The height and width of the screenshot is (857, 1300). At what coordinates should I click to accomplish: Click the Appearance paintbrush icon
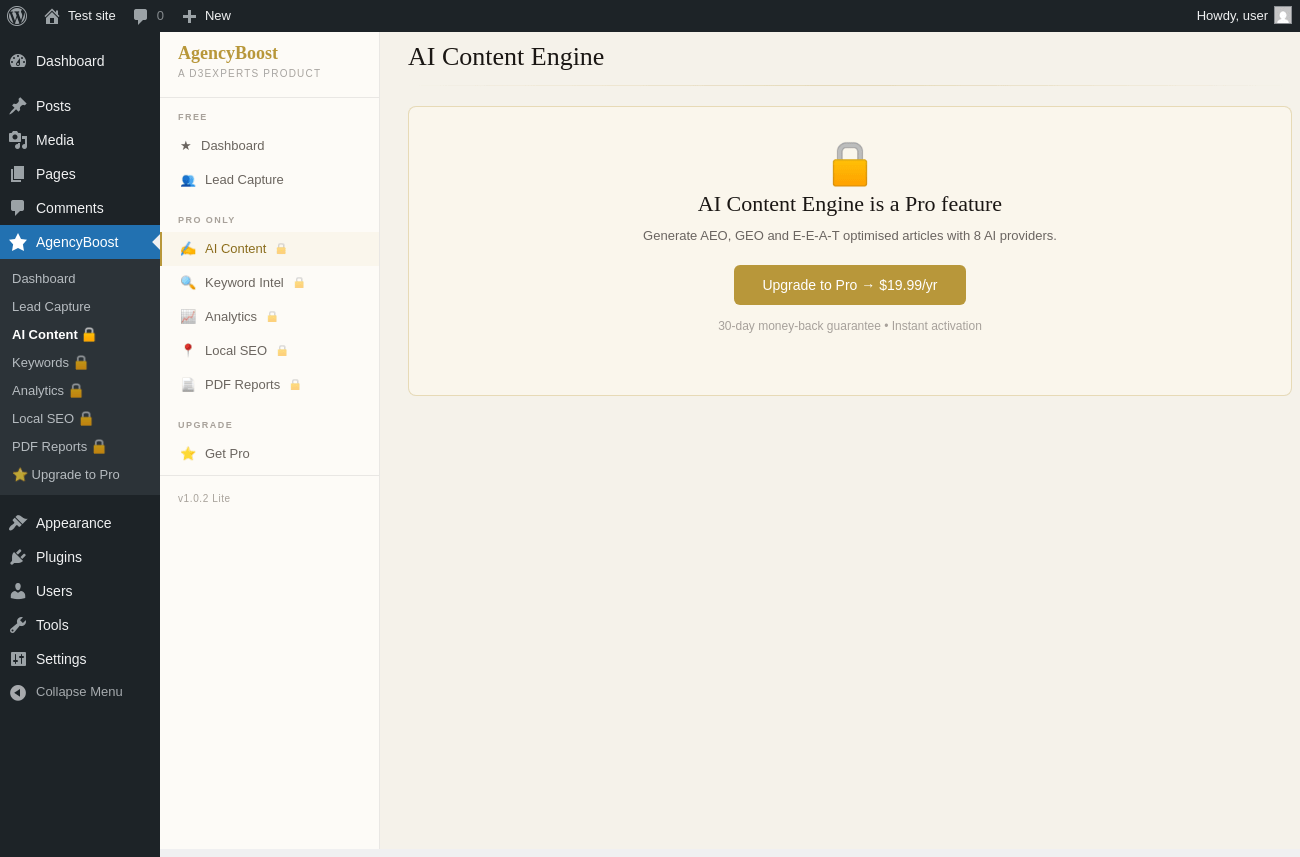[x=18, y=523]
